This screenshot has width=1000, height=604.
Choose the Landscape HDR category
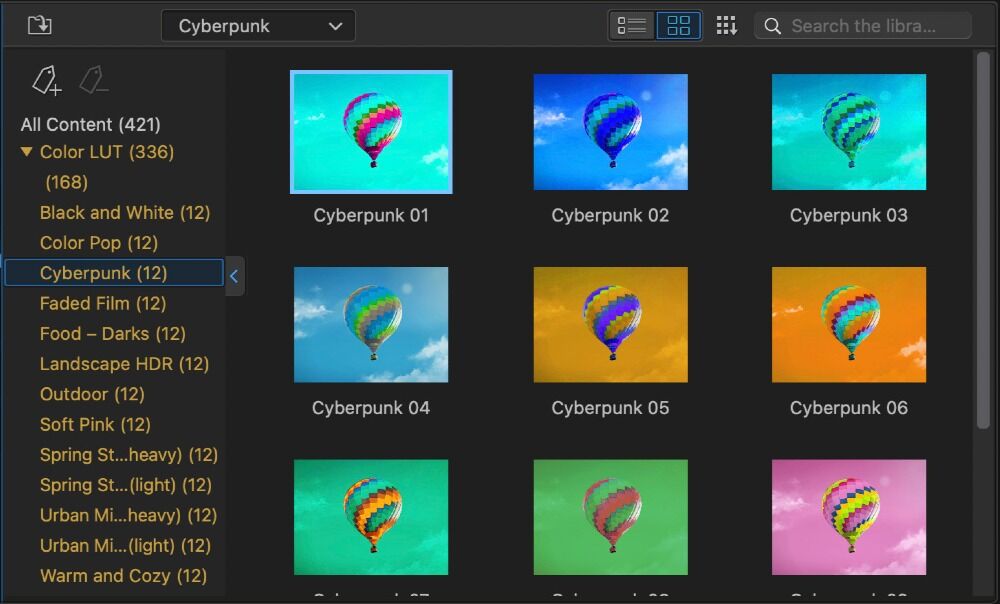click(124, 364)
